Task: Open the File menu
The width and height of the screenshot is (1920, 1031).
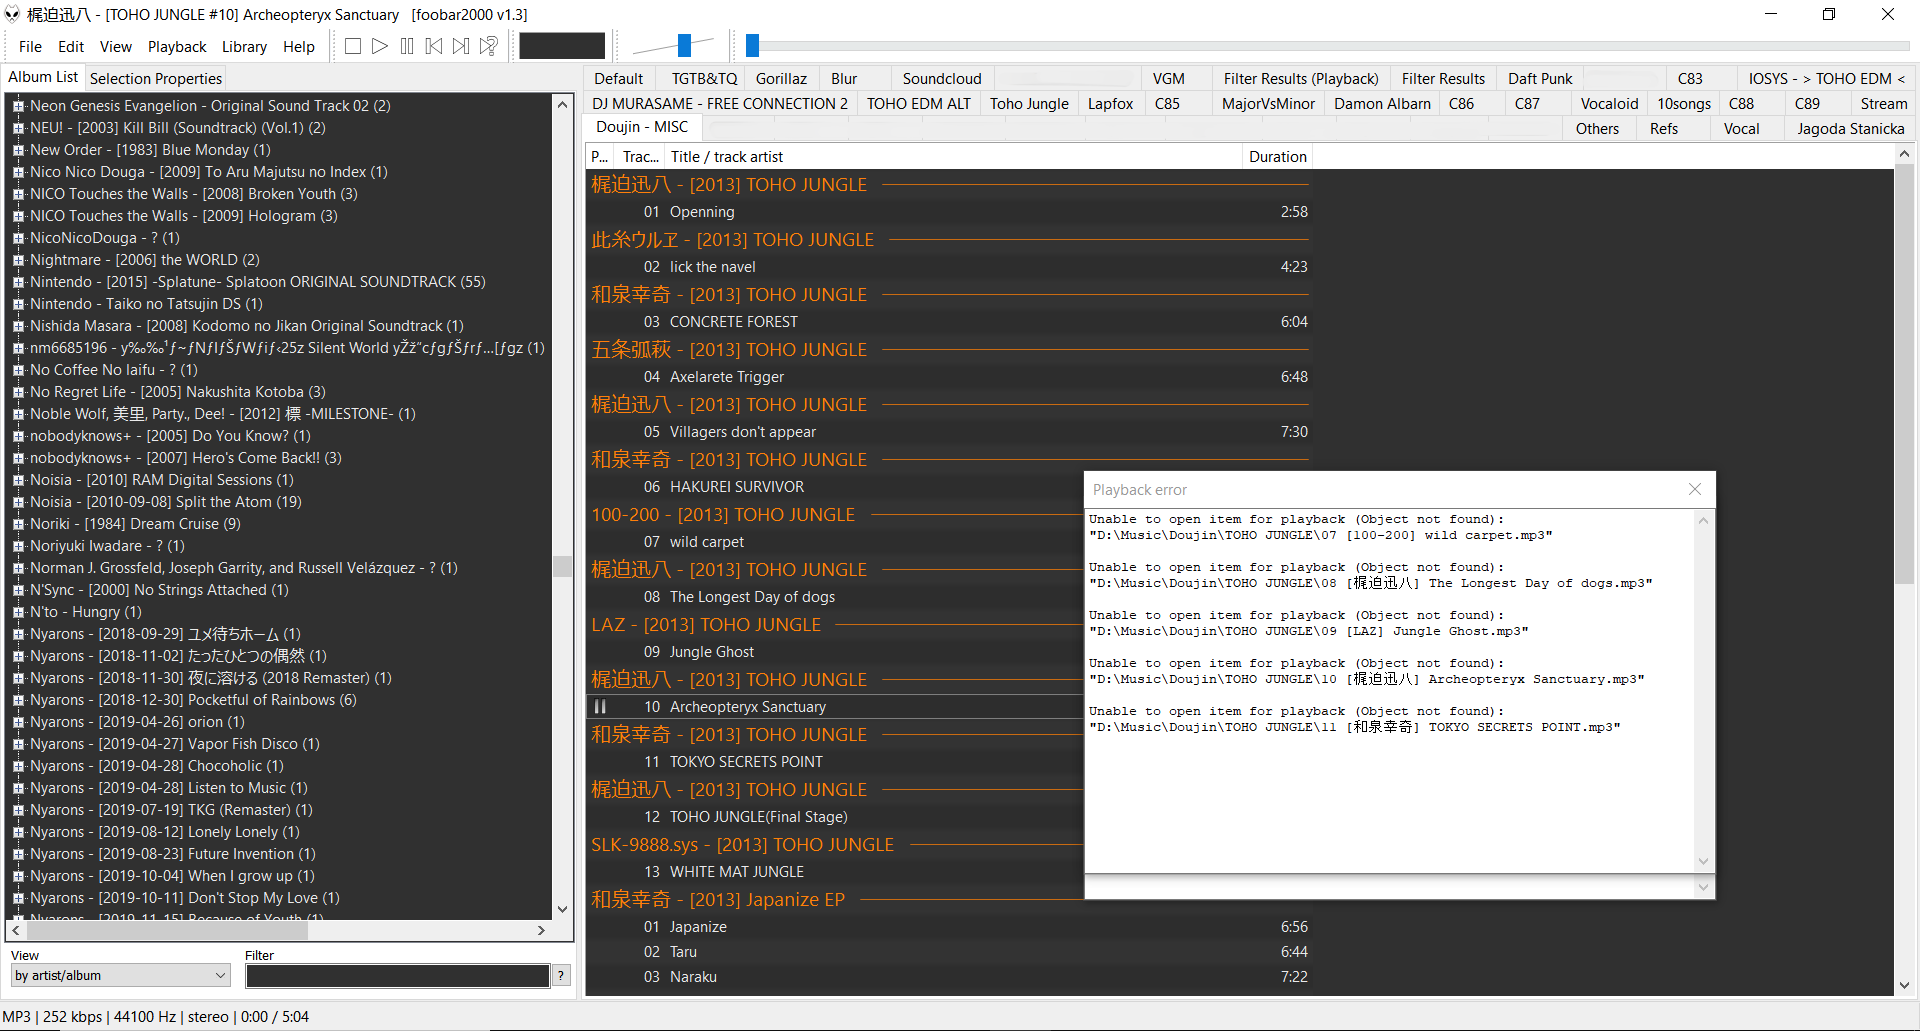Action: (x=30, y=46)
